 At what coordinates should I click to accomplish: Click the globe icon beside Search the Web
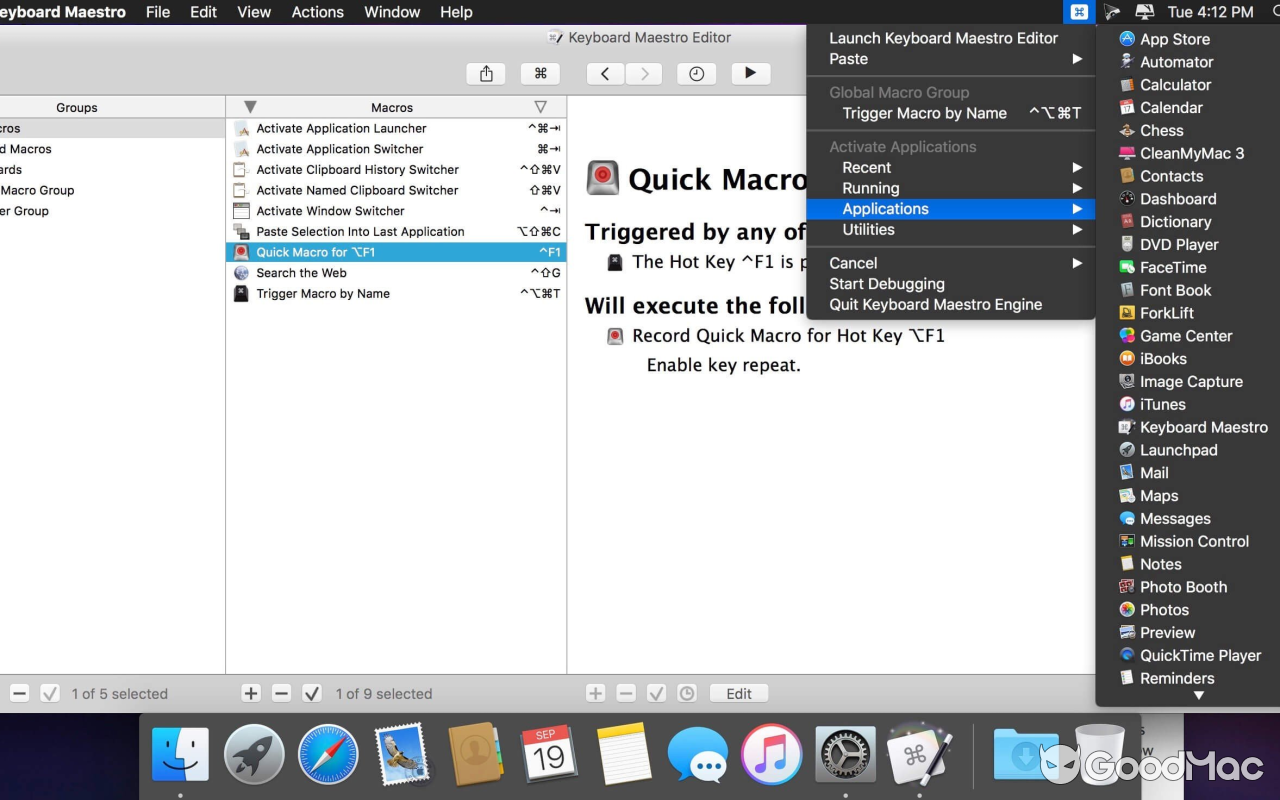(241, 272)
